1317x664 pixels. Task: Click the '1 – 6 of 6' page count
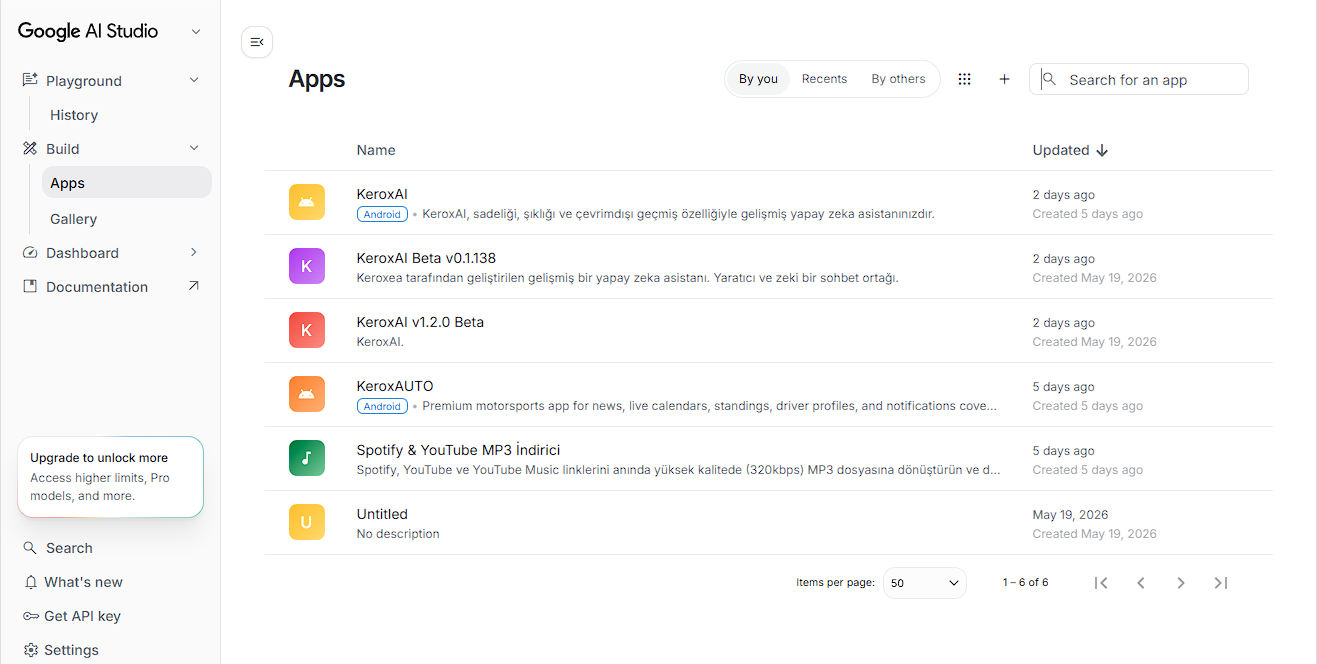coord(1026,583)
